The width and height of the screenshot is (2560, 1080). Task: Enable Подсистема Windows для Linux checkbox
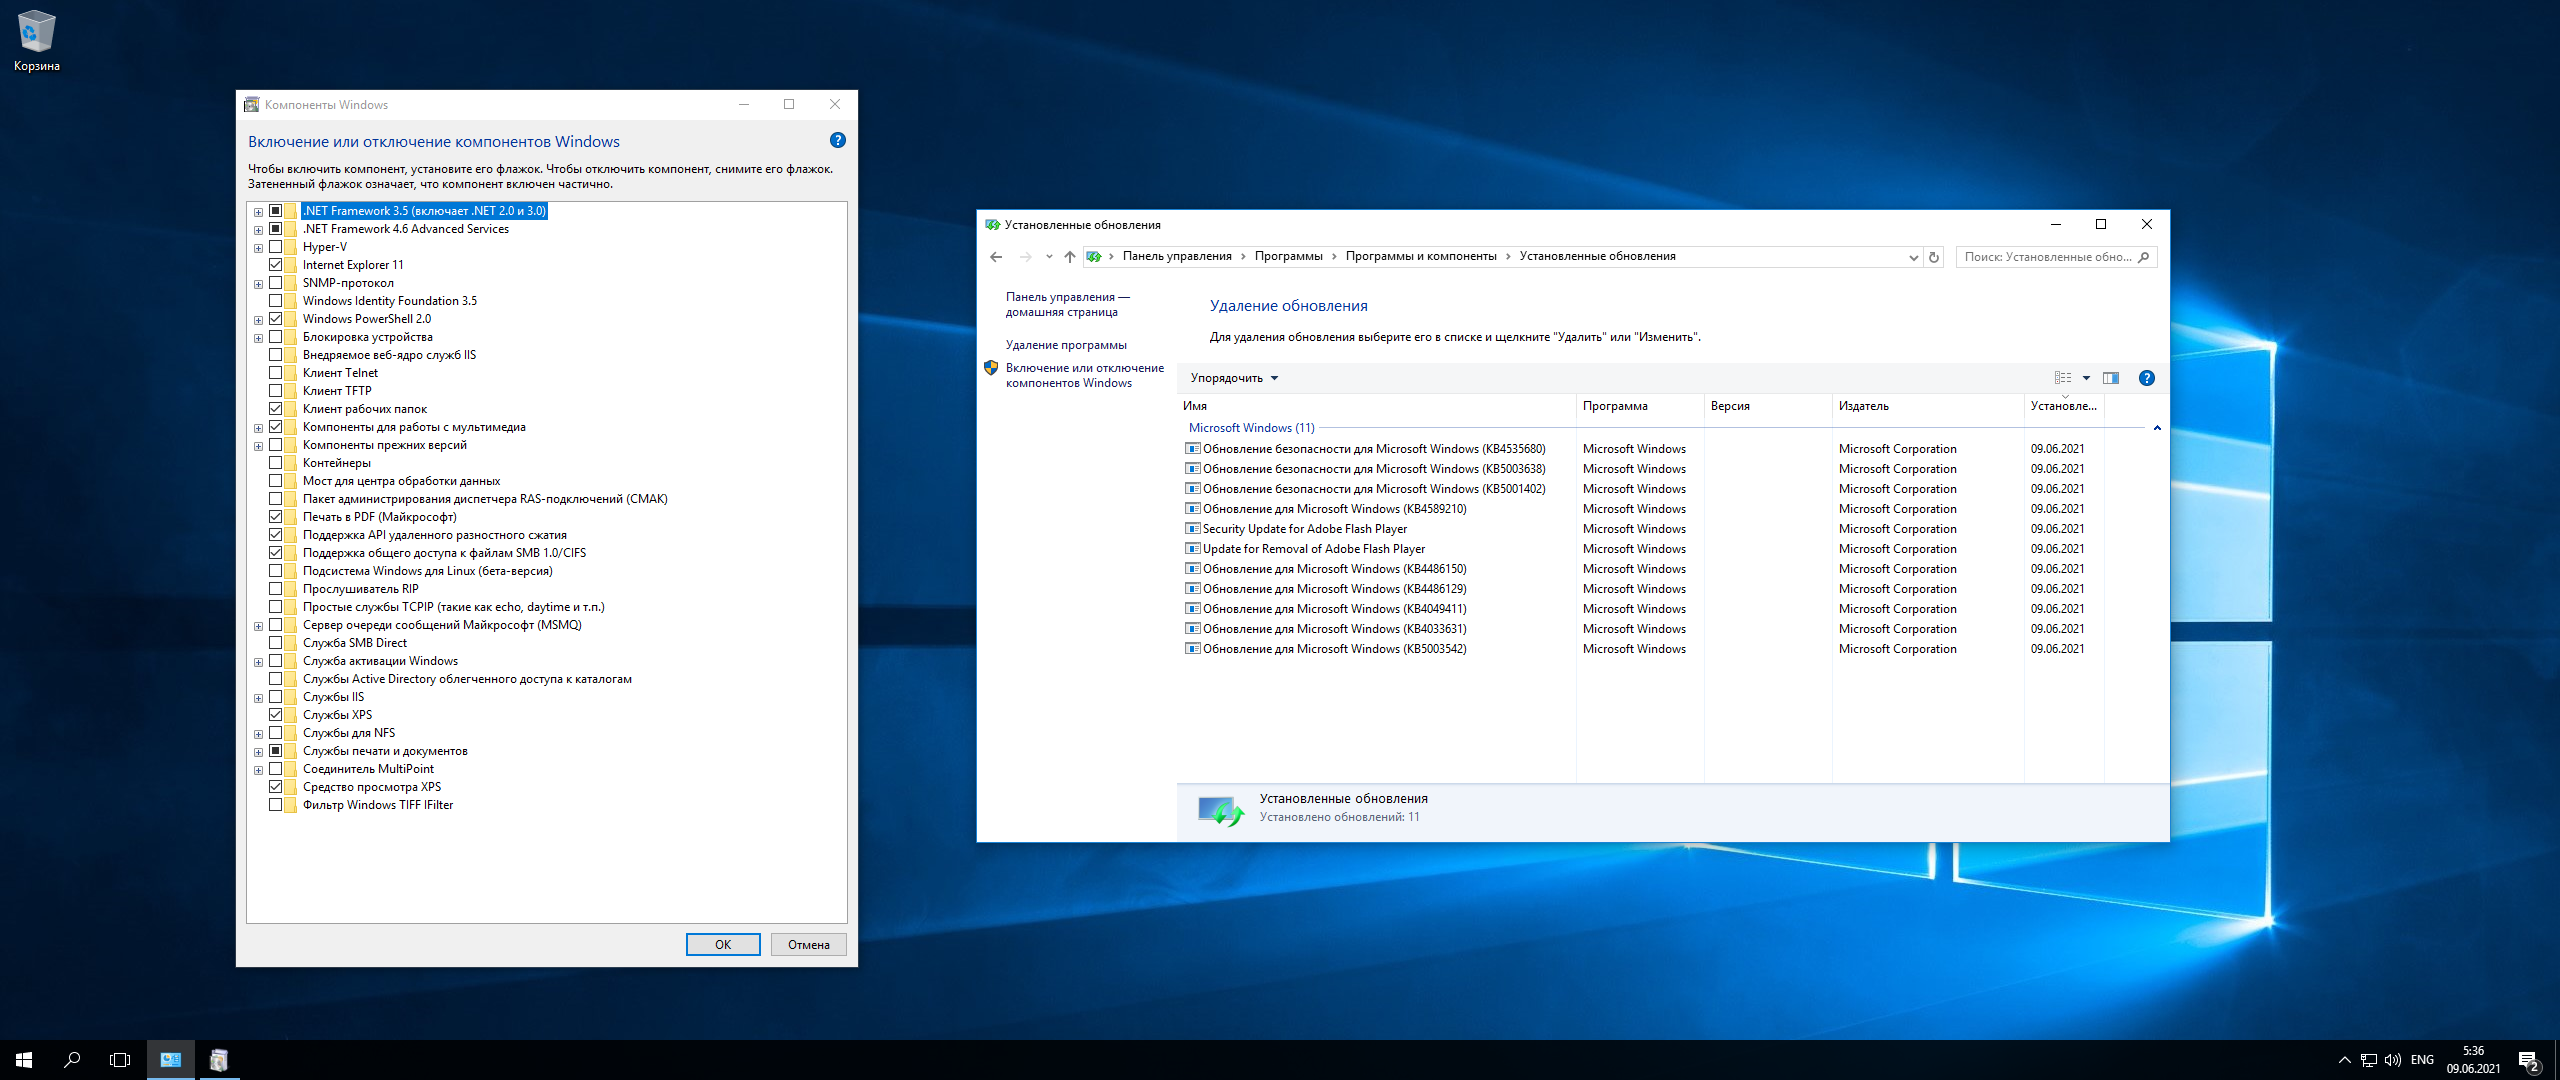275,571
